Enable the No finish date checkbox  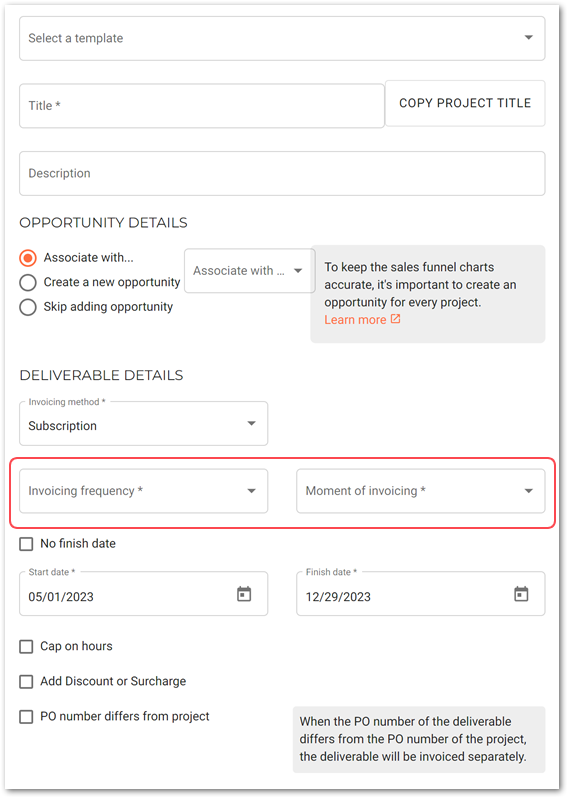point(26,544)
